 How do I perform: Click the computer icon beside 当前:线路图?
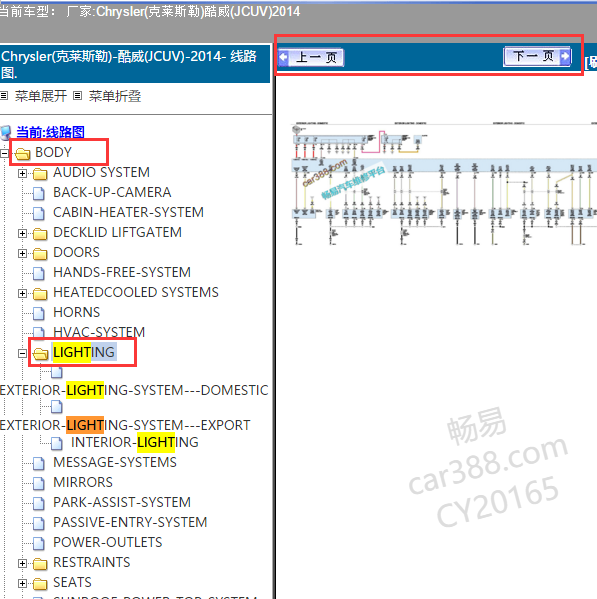click(6, 133)
